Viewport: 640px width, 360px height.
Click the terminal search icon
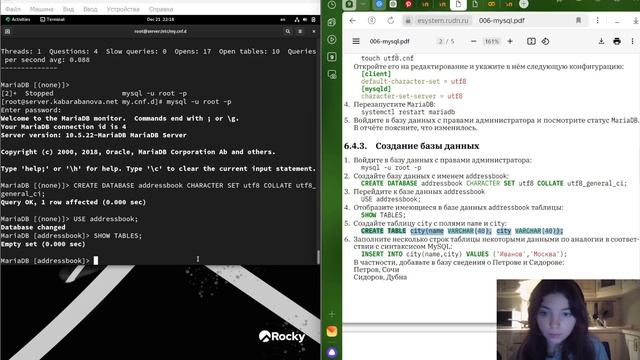pyautogui.click(x=288, y=31)
